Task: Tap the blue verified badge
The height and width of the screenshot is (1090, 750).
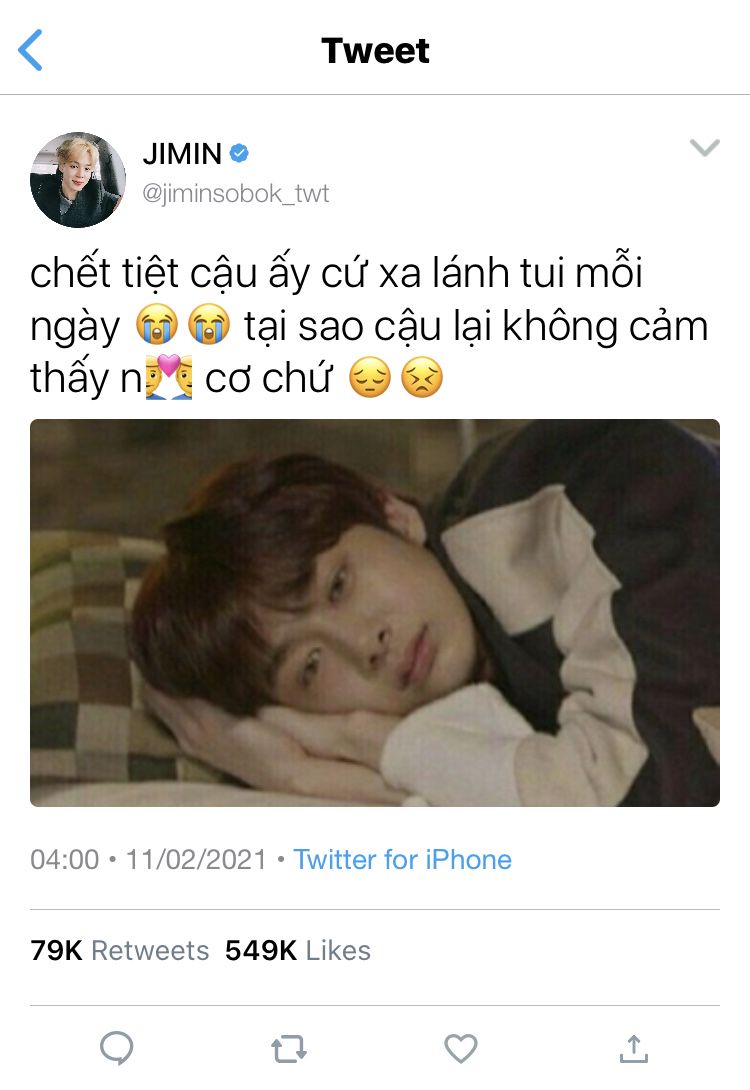Action: tap(239, 154)
